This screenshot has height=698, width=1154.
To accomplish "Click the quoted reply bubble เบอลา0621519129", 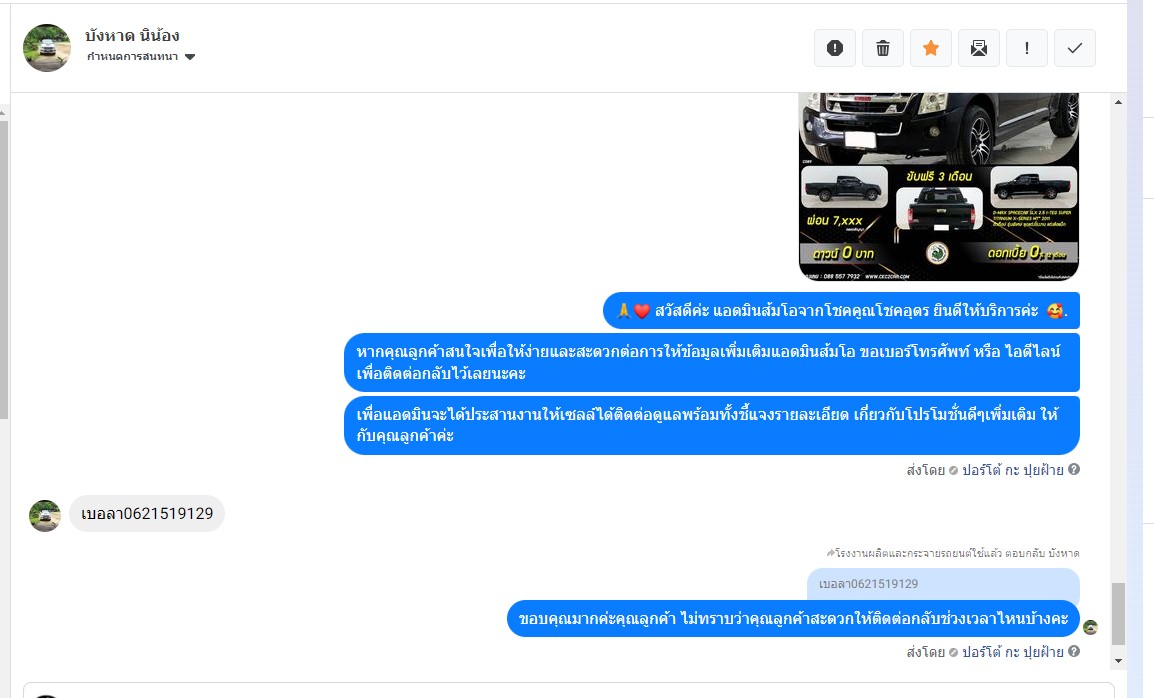I will [943, 584].
